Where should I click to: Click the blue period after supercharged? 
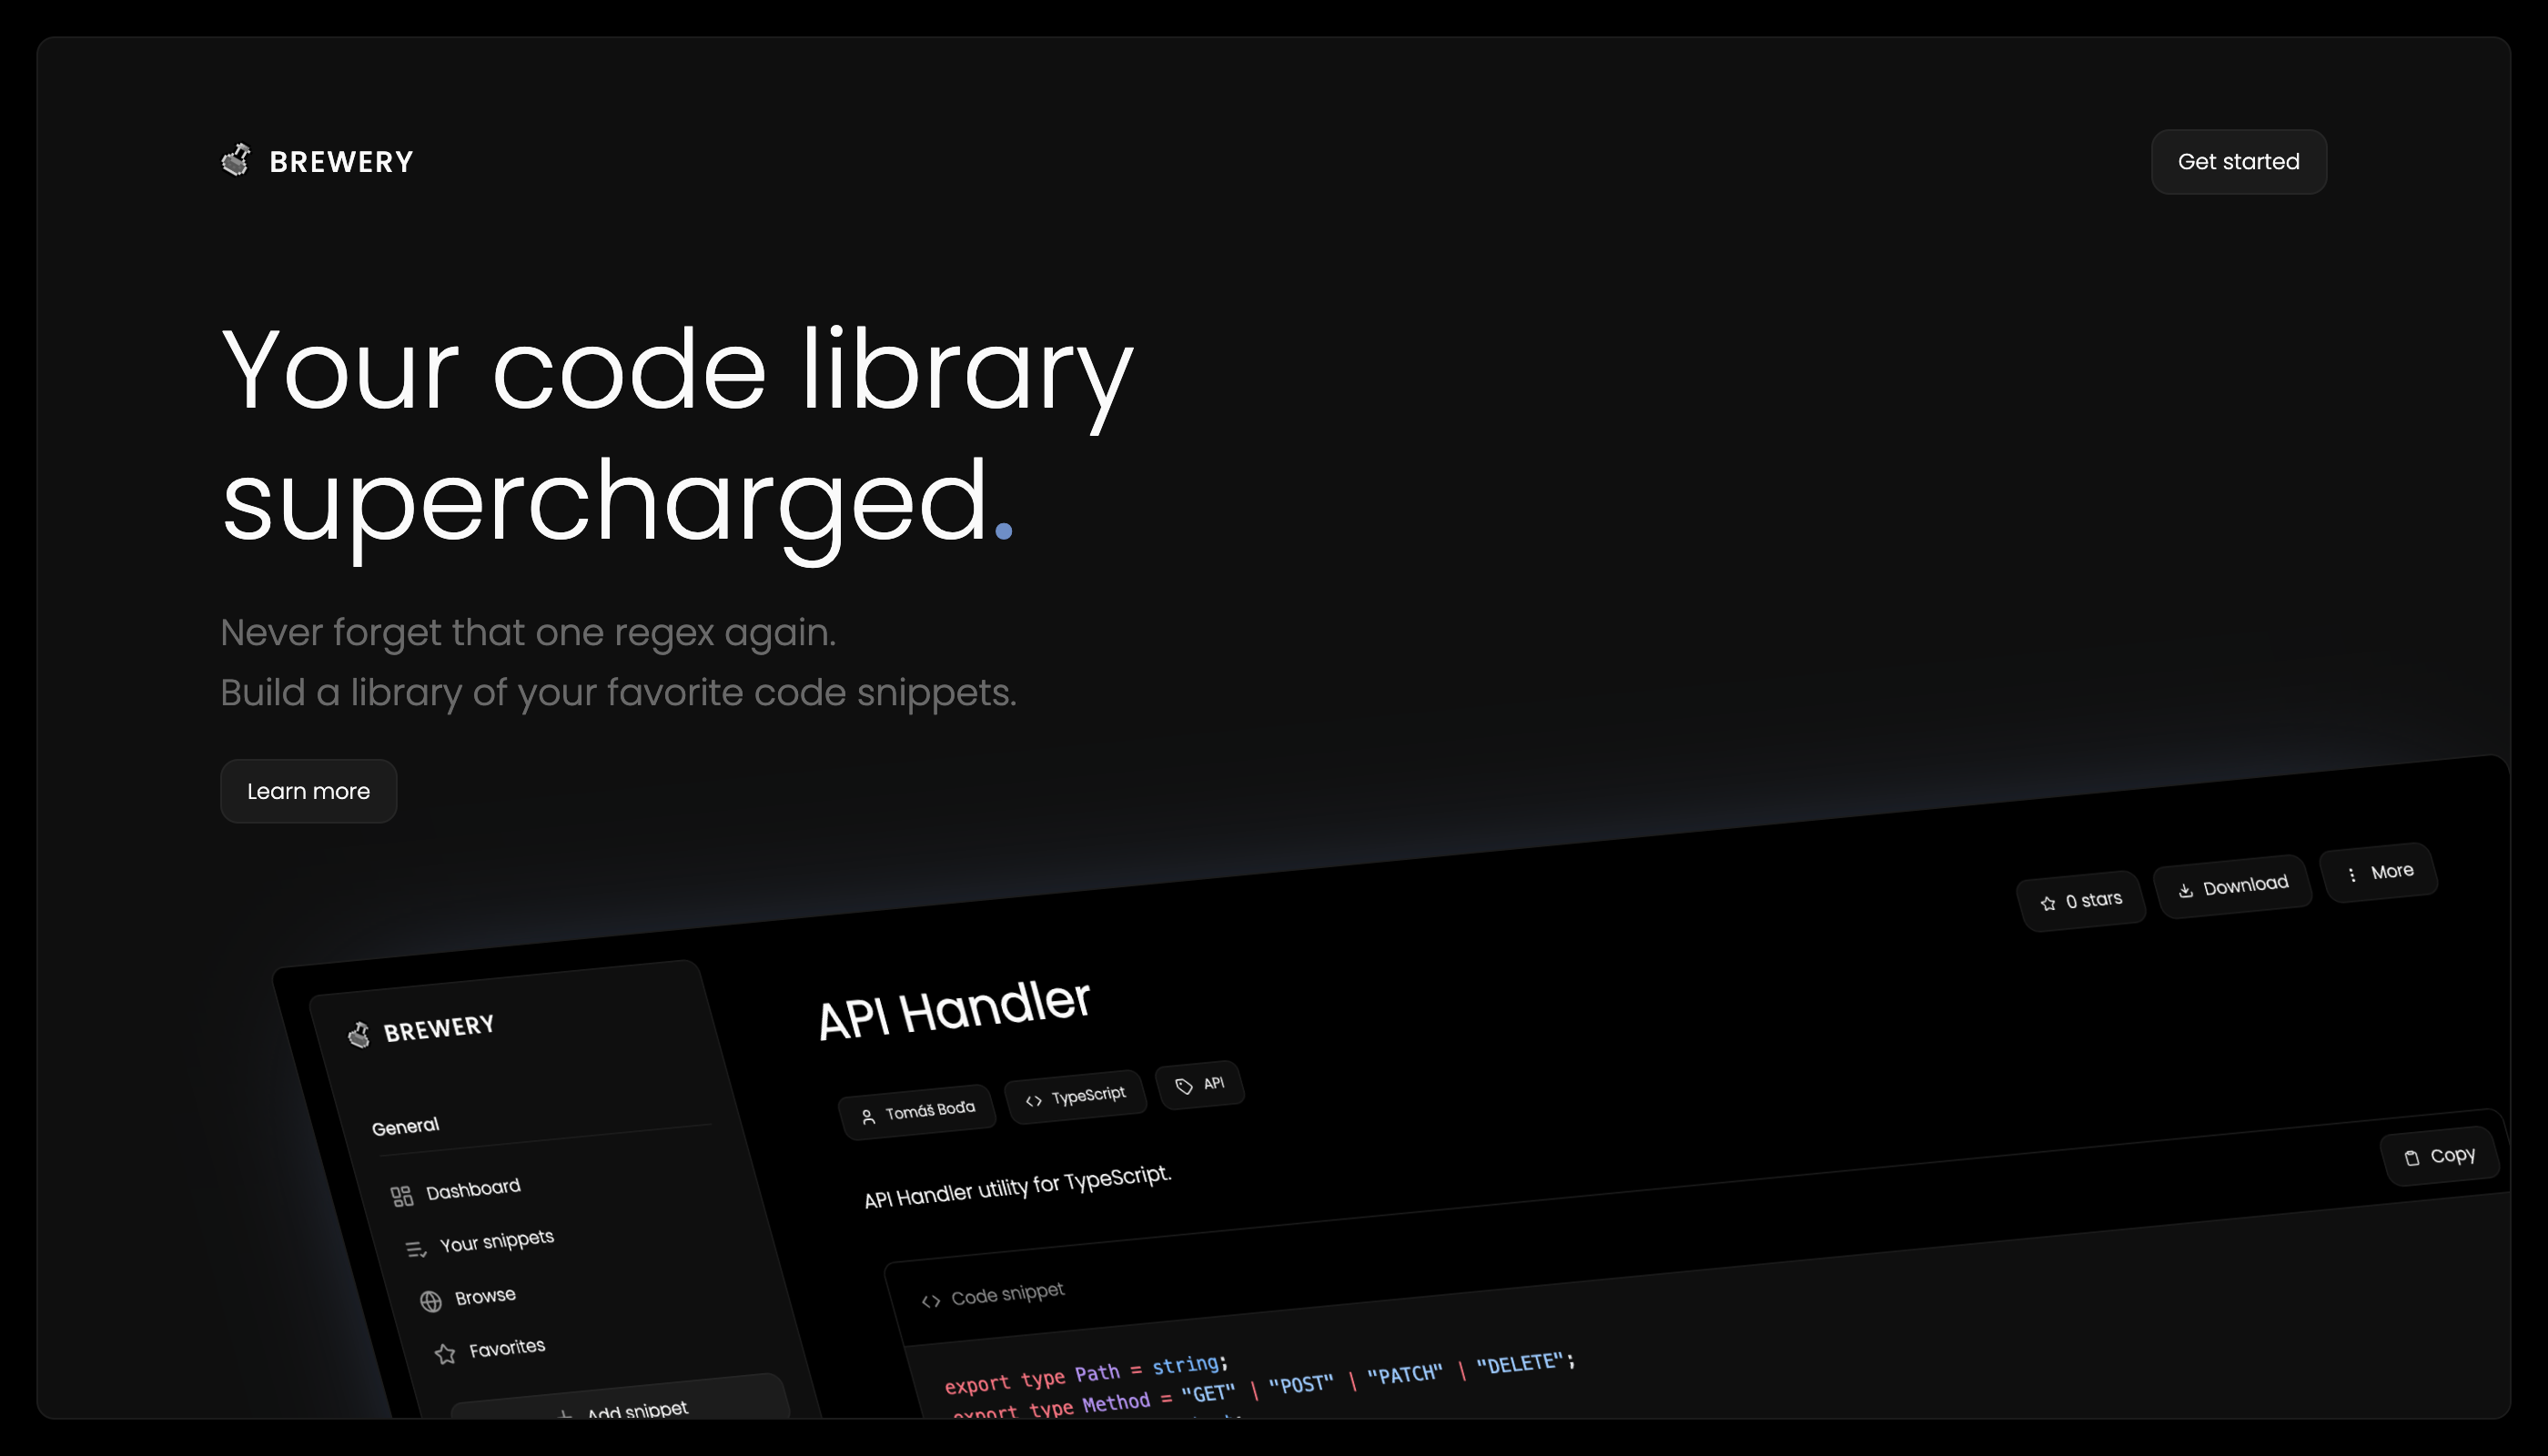[1004, 530]
